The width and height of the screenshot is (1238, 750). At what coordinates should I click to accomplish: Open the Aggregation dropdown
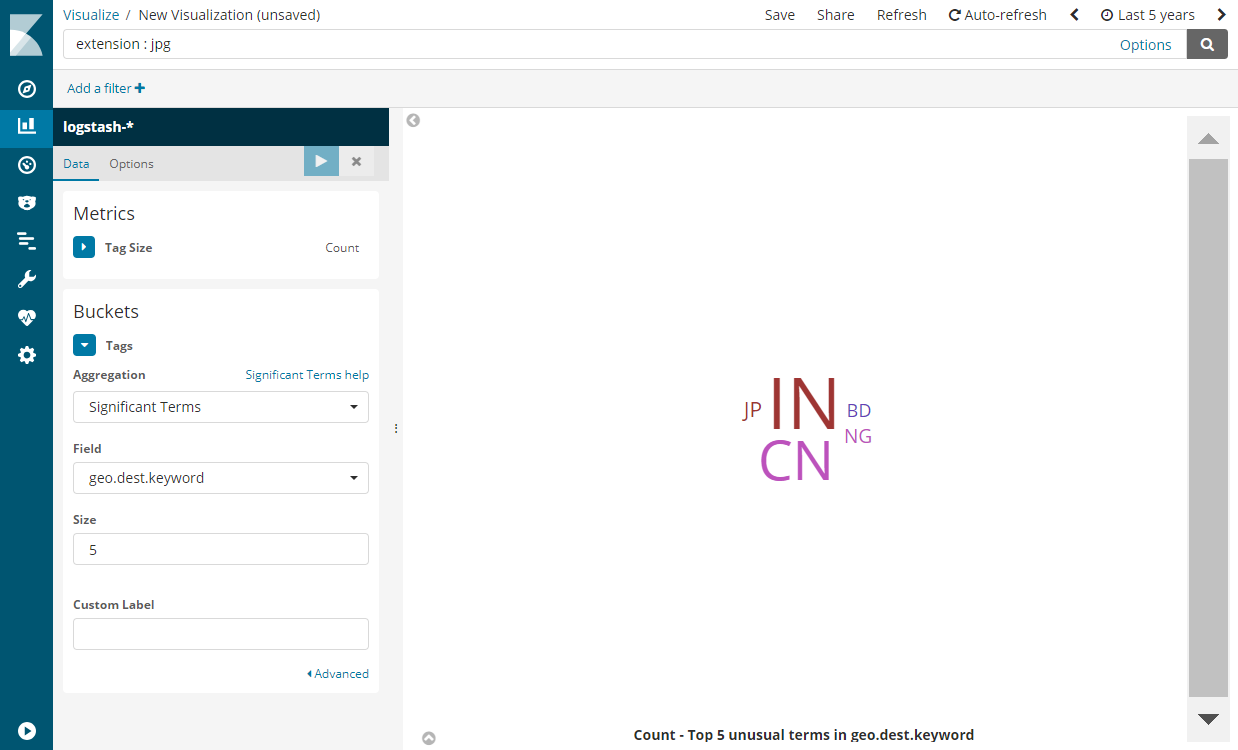click(221, 407)
